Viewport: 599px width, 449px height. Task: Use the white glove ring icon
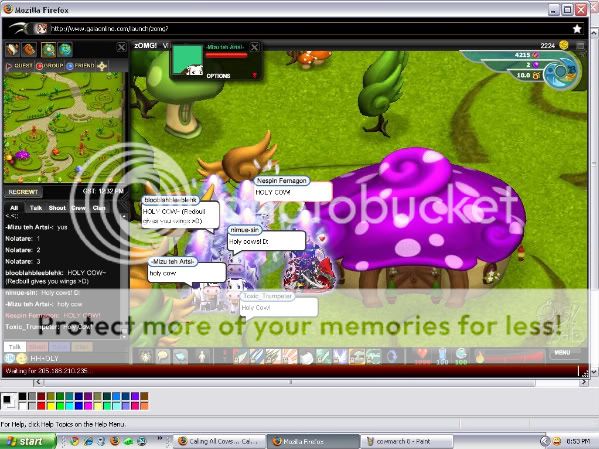(x=306, y=357)
